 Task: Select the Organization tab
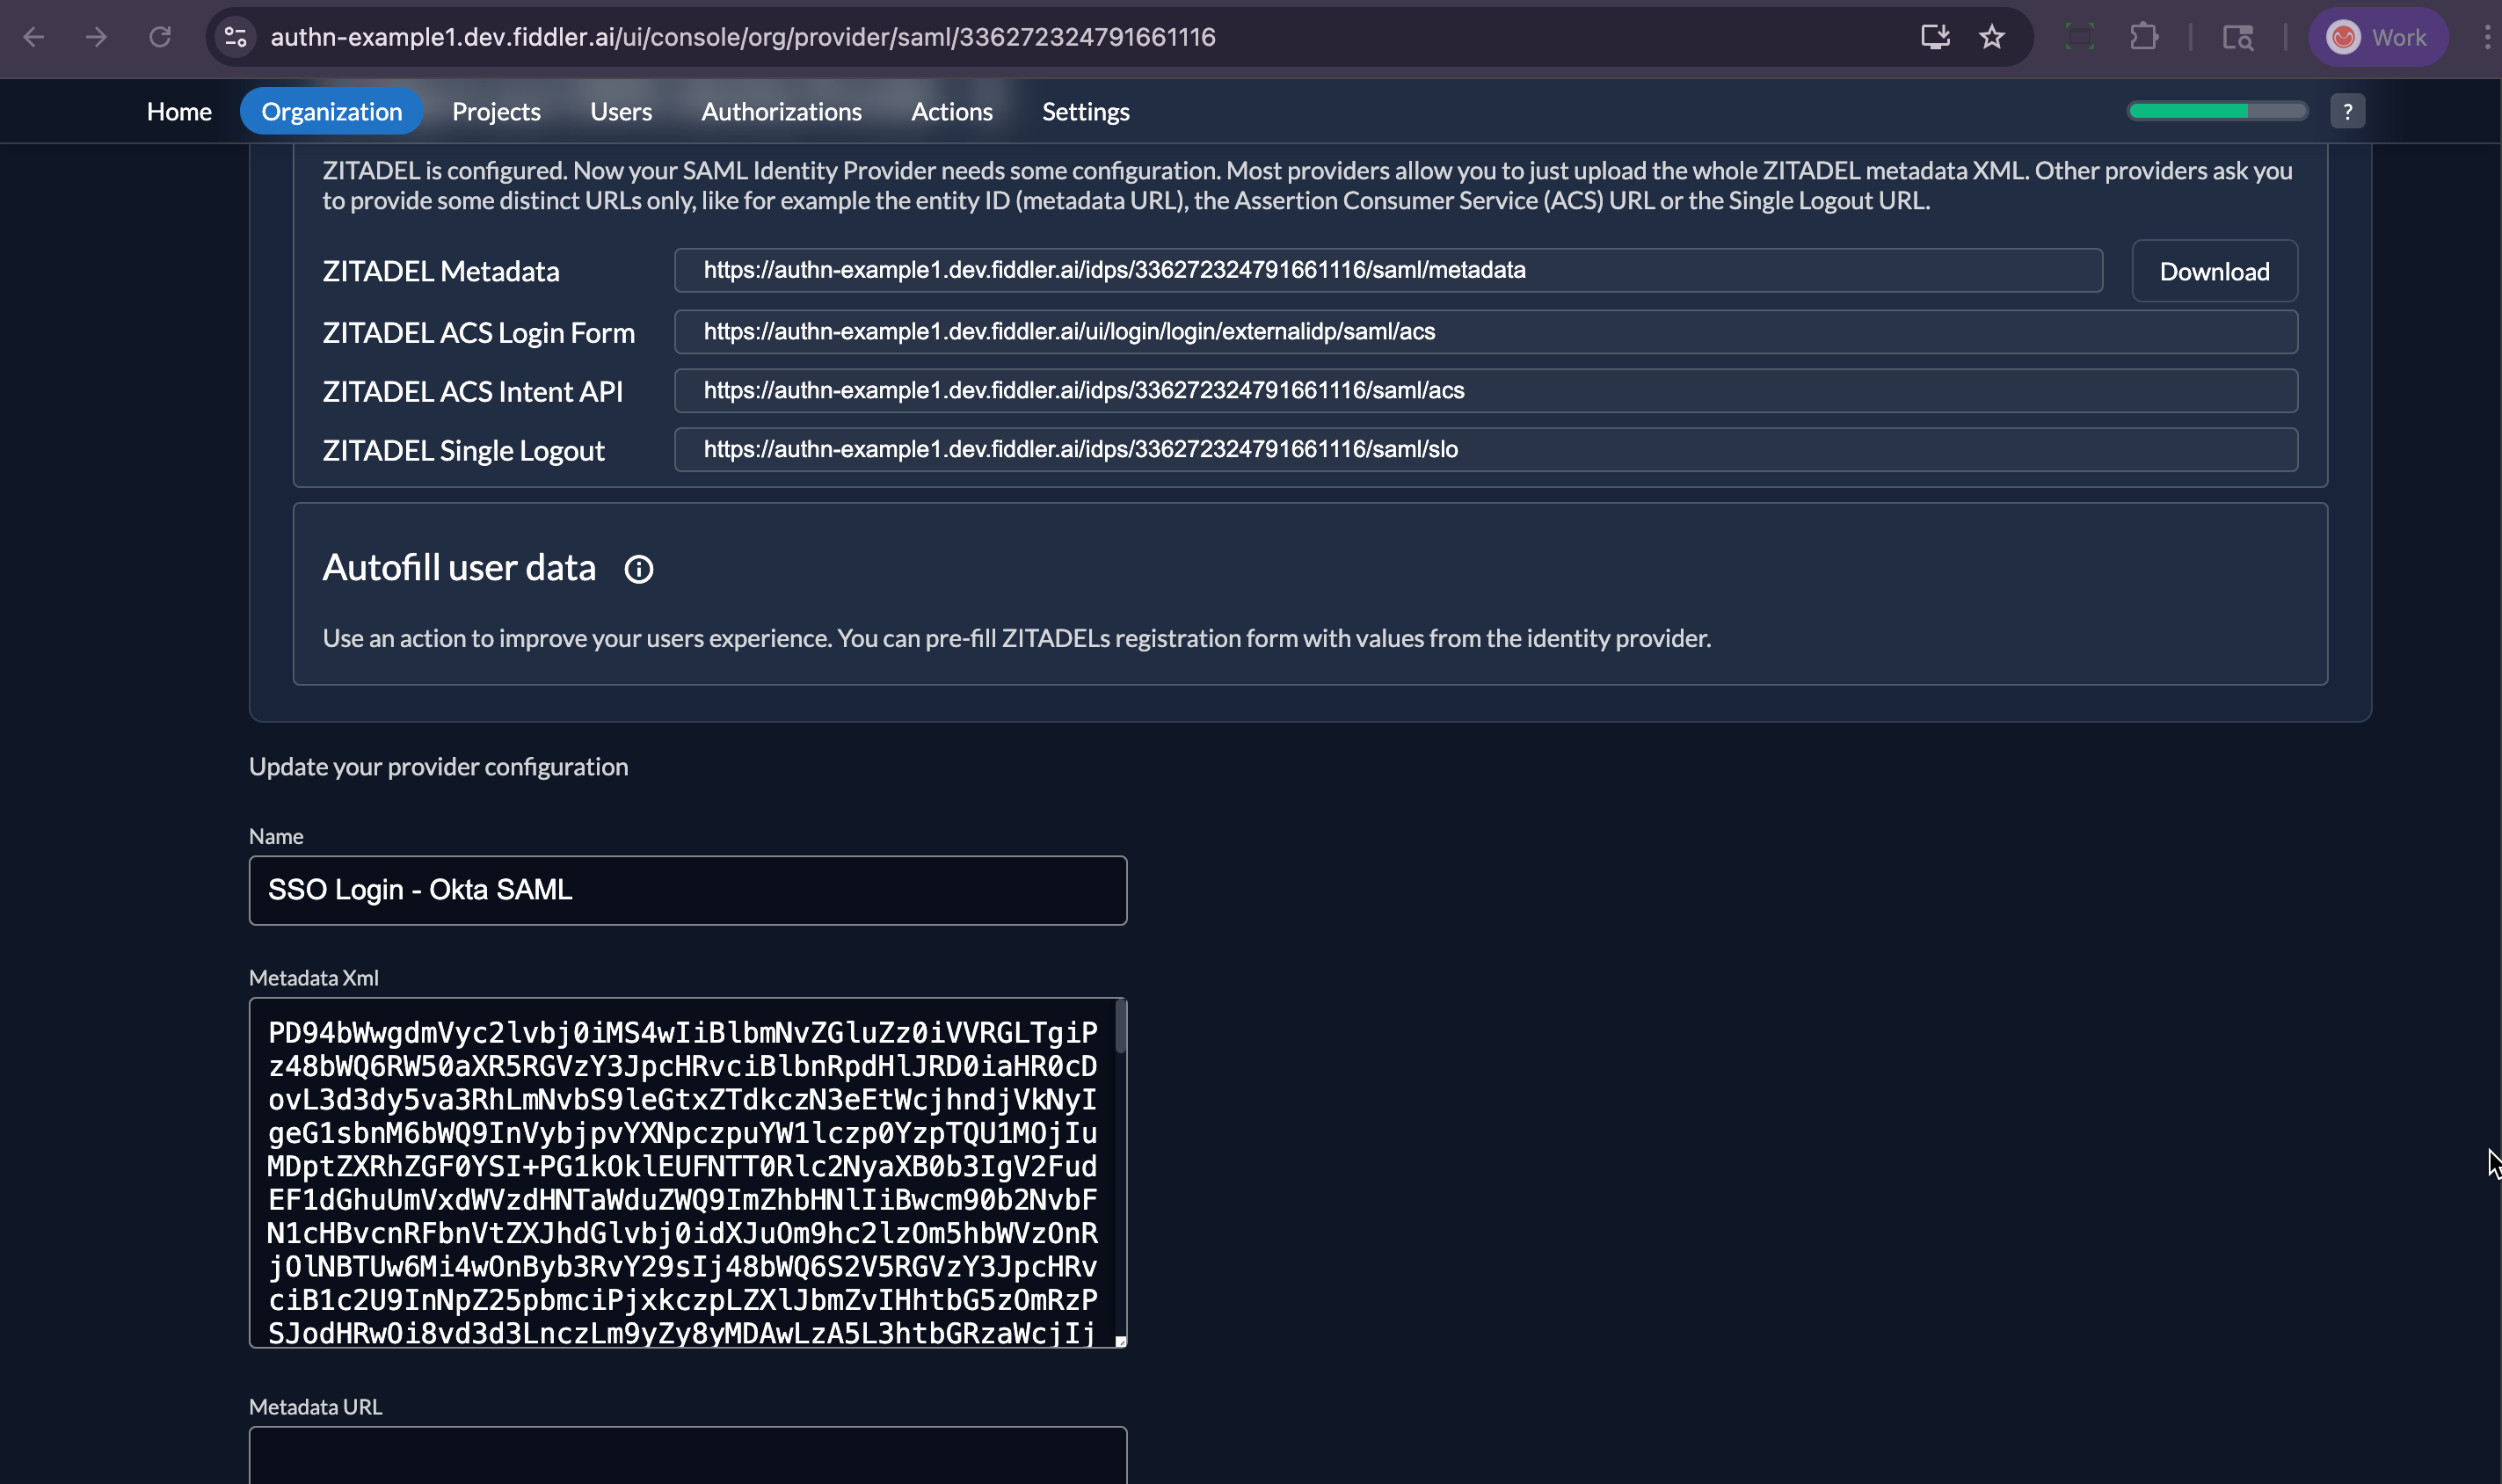[332, 111]
